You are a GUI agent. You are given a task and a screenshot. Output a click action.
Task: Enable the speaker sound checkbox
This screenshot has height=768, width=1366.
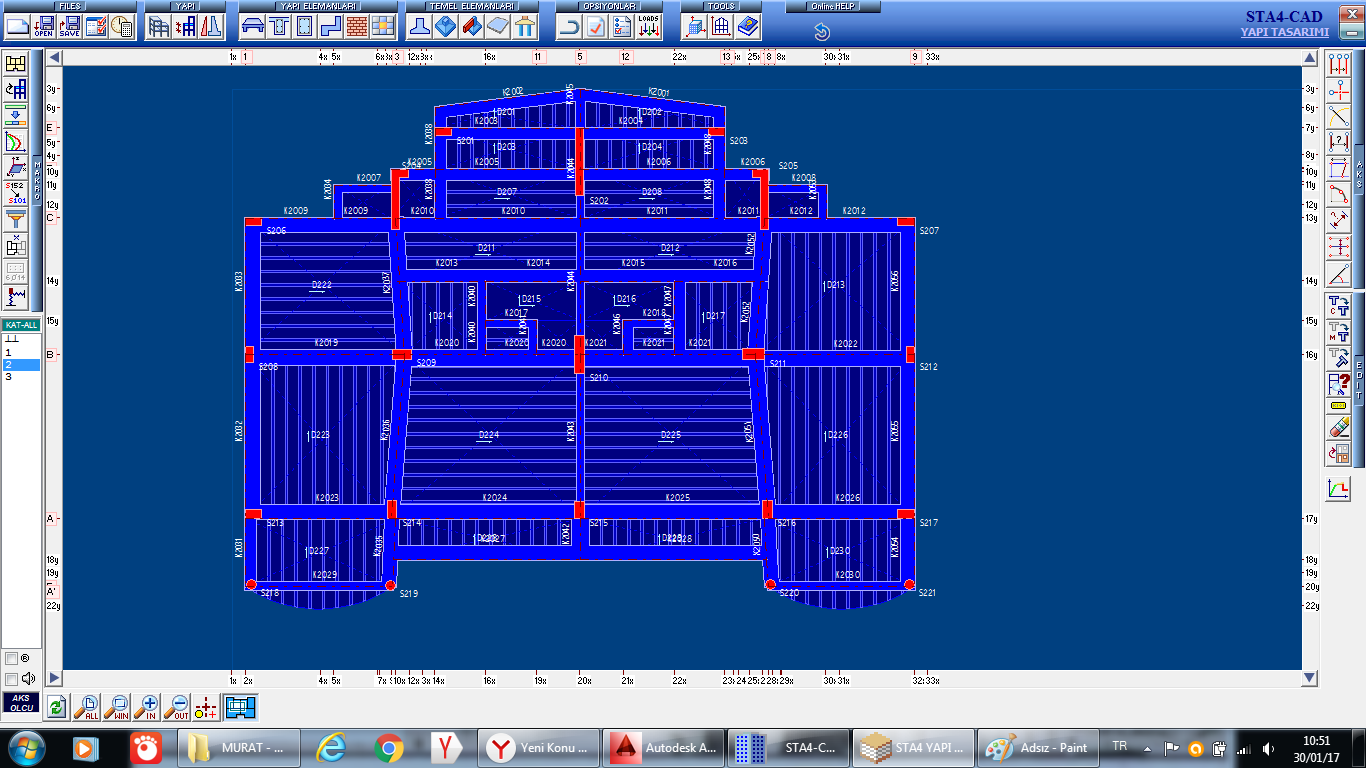pyautogui.click(x=11, y=679)
